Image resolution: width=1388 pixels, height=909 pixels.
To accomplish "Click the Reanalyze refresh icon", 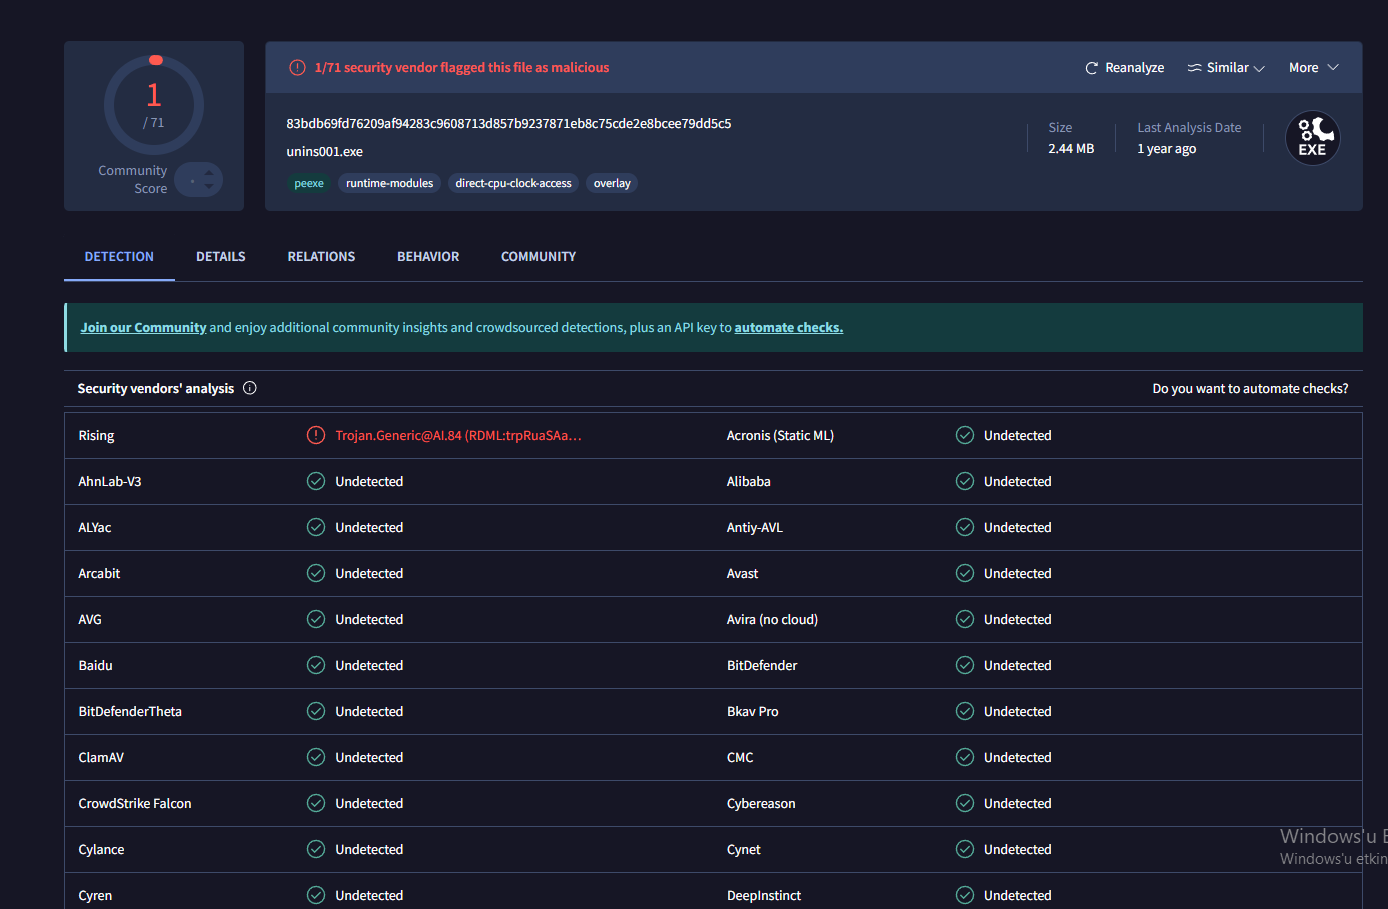I will (1092, 68).
